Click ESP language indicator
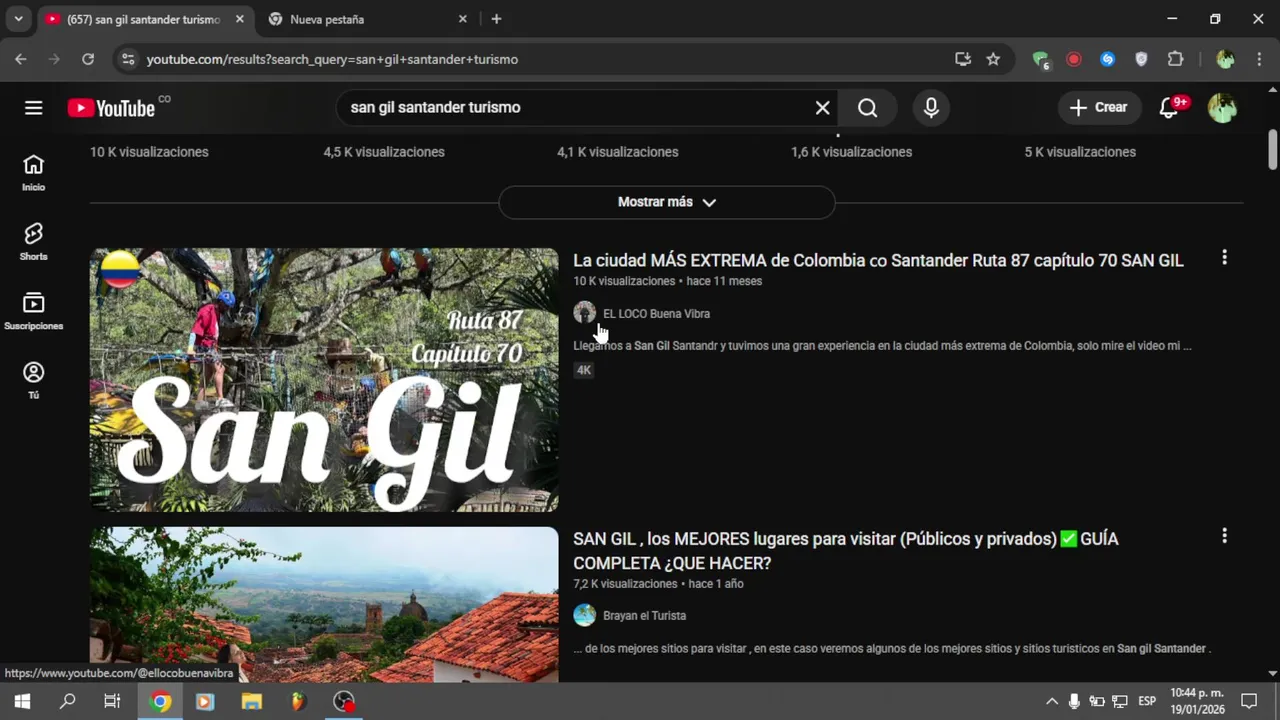Image resolution: width=1280 pixels, height=720 pixels. [x=1147, y=701]
